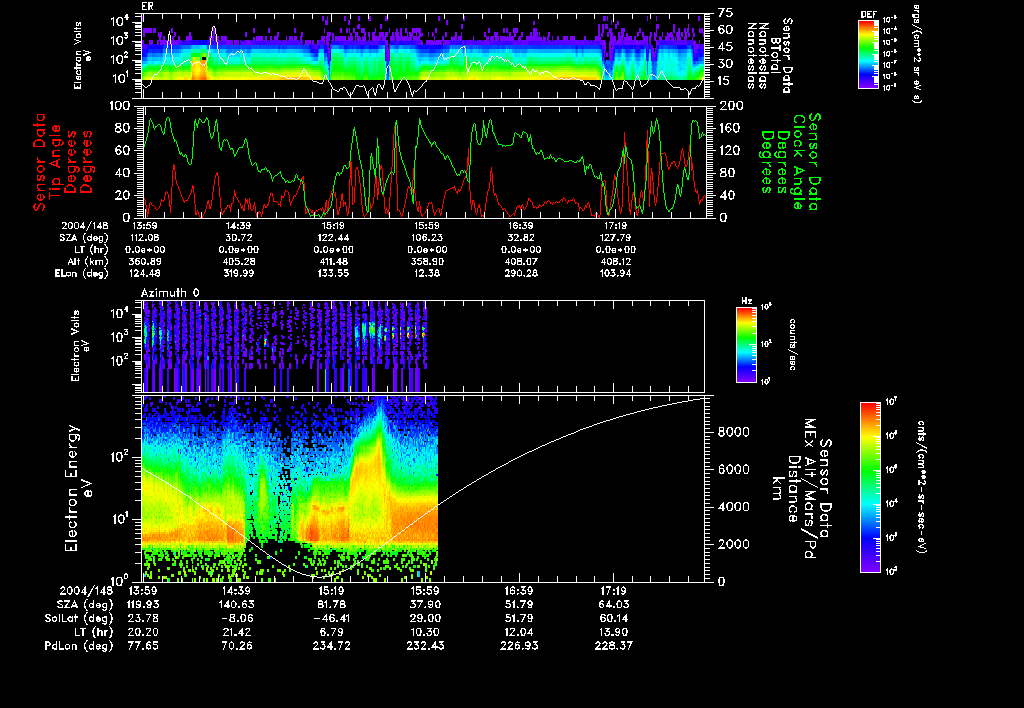
Task: Click the 'PdLon (deg)' row label
Action: tap(79, 646)
